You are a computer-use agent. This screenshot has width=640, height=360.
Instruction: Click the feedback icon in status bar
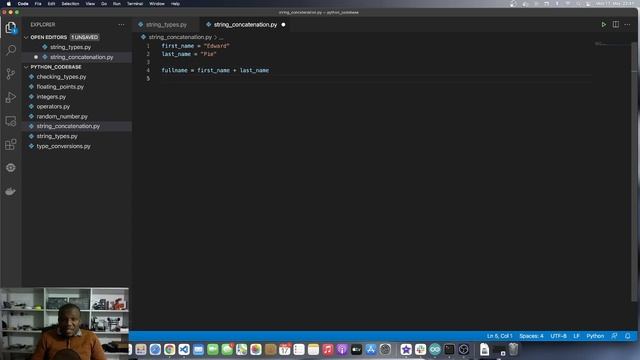coord(614,336)
